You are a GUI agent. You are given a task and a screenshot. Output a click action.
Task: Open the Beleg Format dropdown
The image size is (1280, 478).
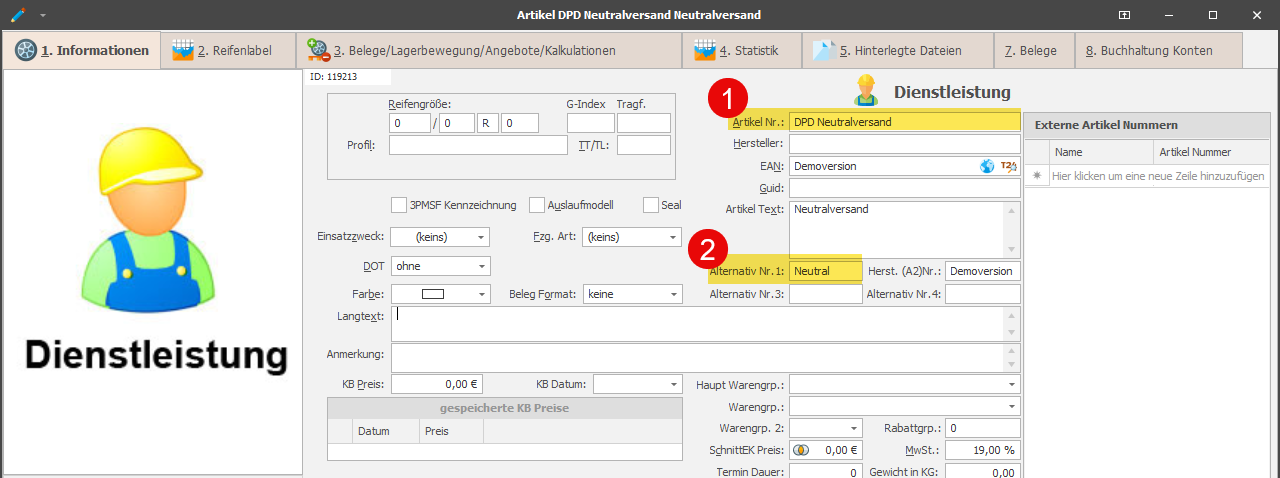(x=672, y=294)
